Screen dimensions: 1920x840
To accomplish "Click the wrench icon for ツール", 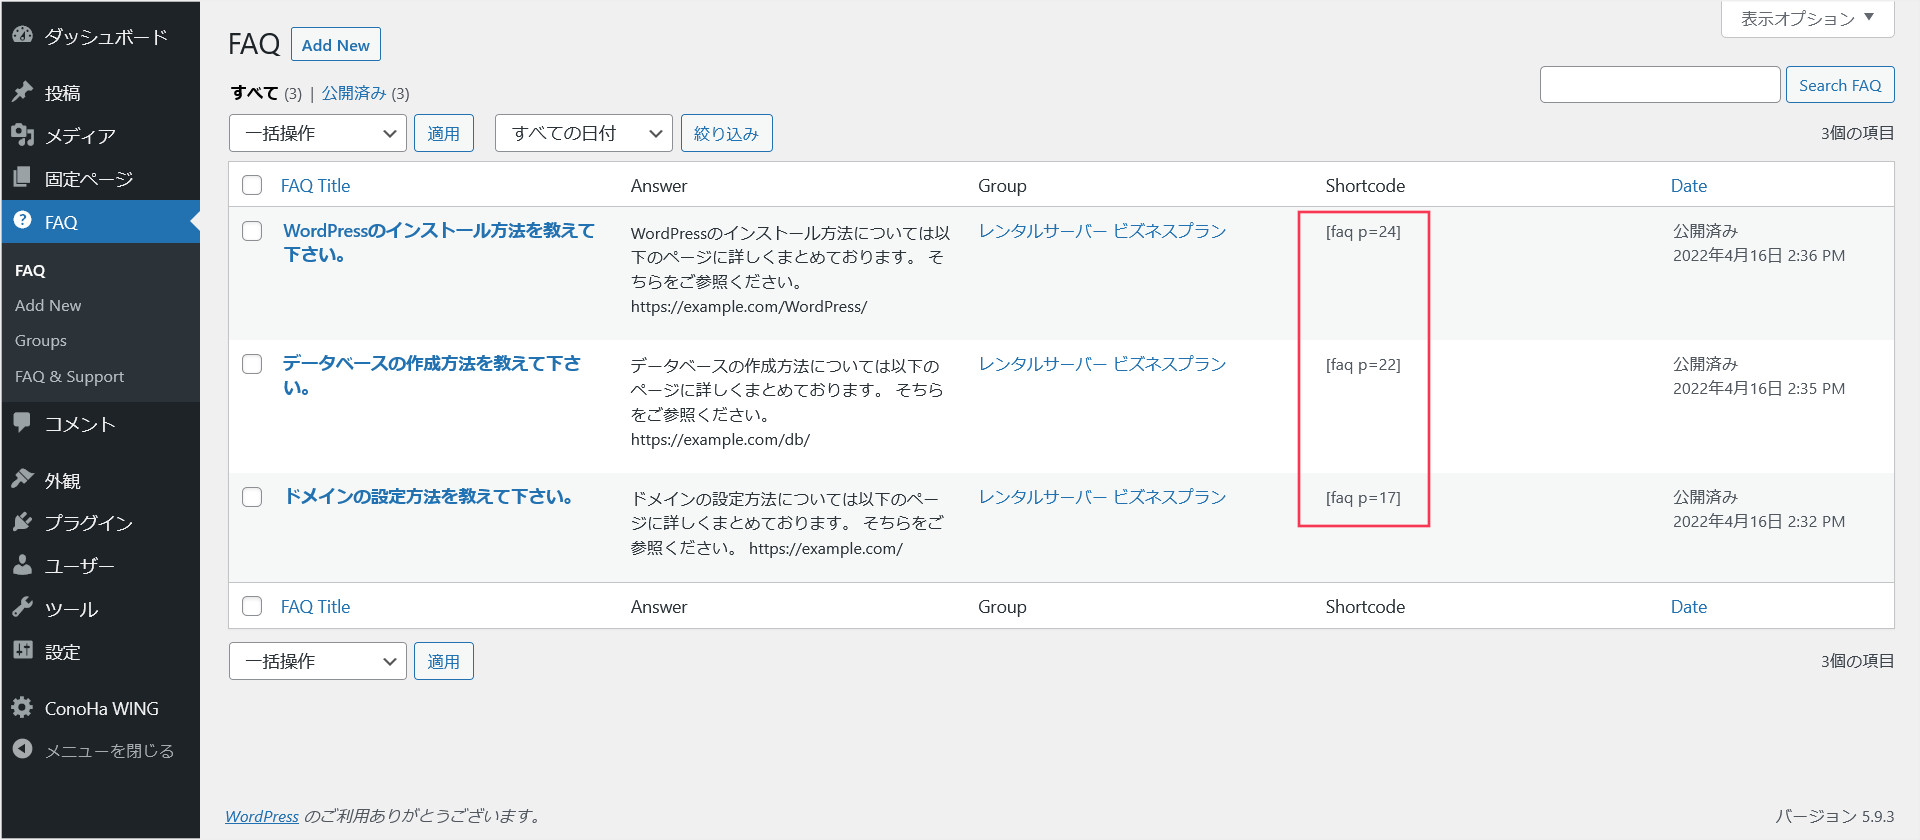I will [x=23, y=608].
